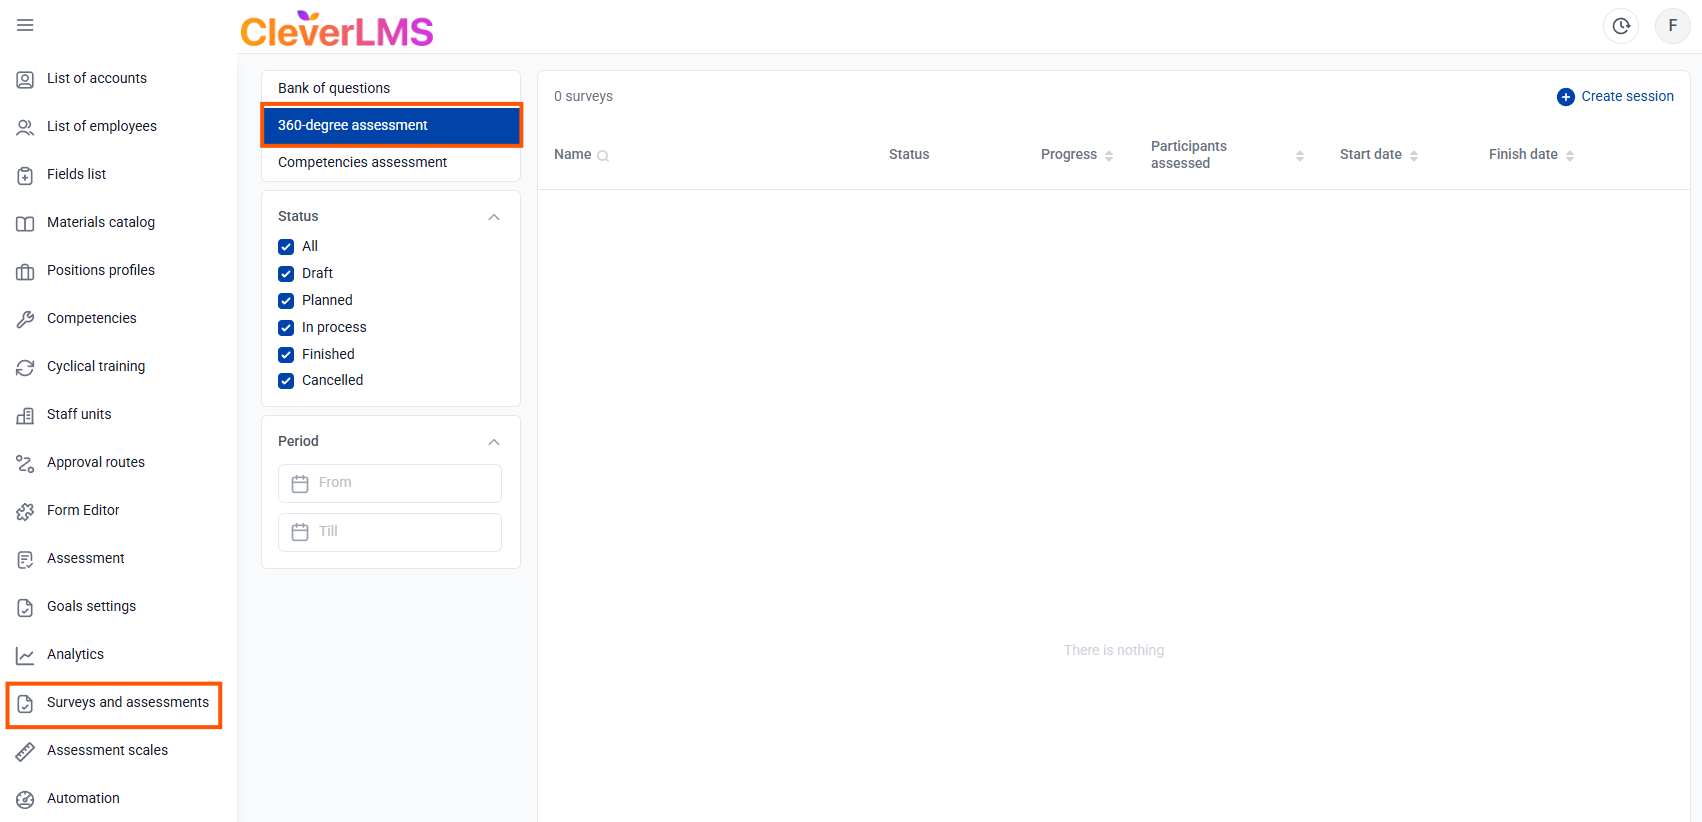The image size is (1702, 822).
Task: Open the Bank of questions tab
Action: (391, 88)
